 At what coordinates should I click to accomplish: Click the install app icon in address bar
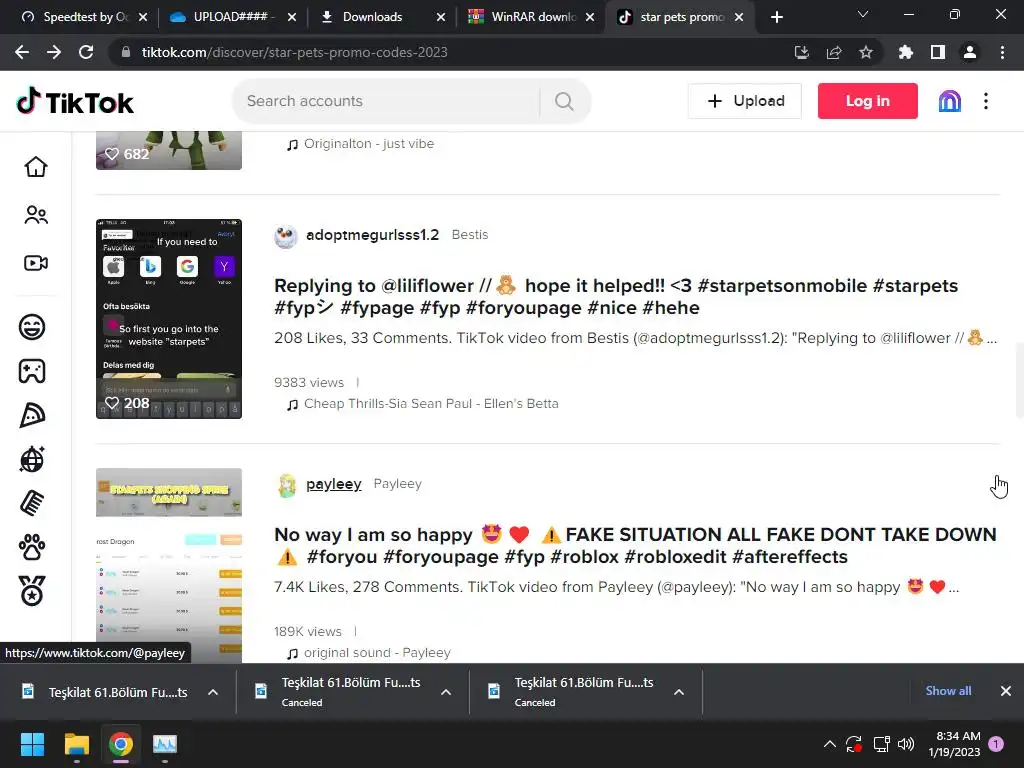tap(801, 52)
